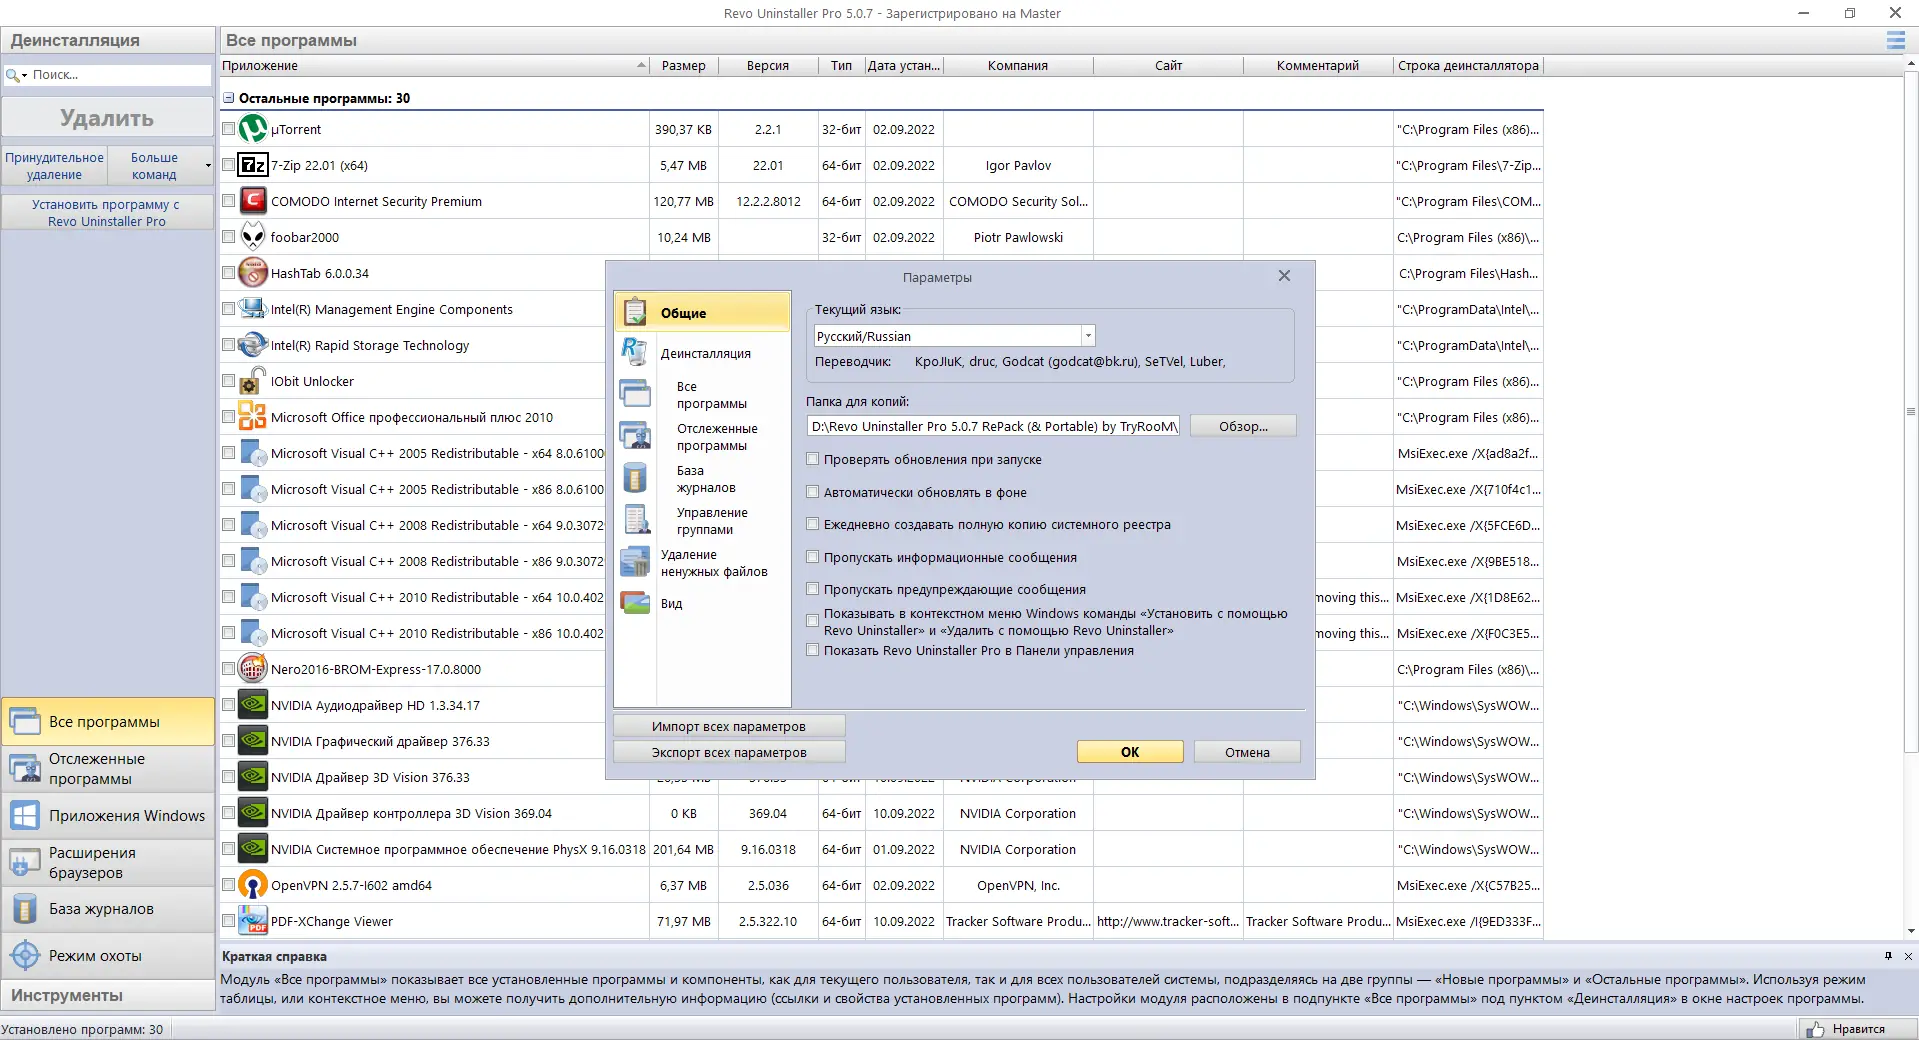Click the Поиск... search field
The width and height of the screenshot is (1919, 1040).
(x=118, y=75)
